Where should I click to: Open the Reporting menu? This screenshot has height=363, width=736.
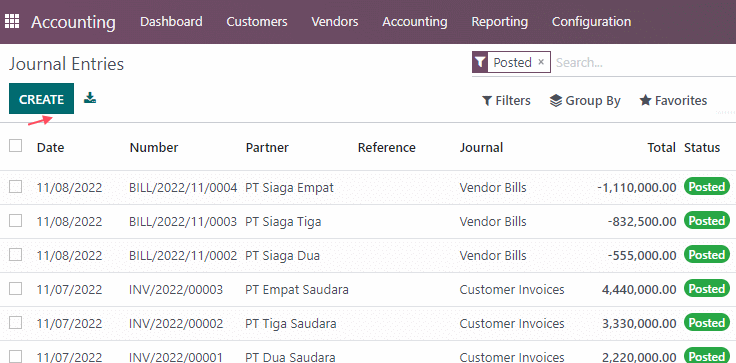(x=499, y=22)
